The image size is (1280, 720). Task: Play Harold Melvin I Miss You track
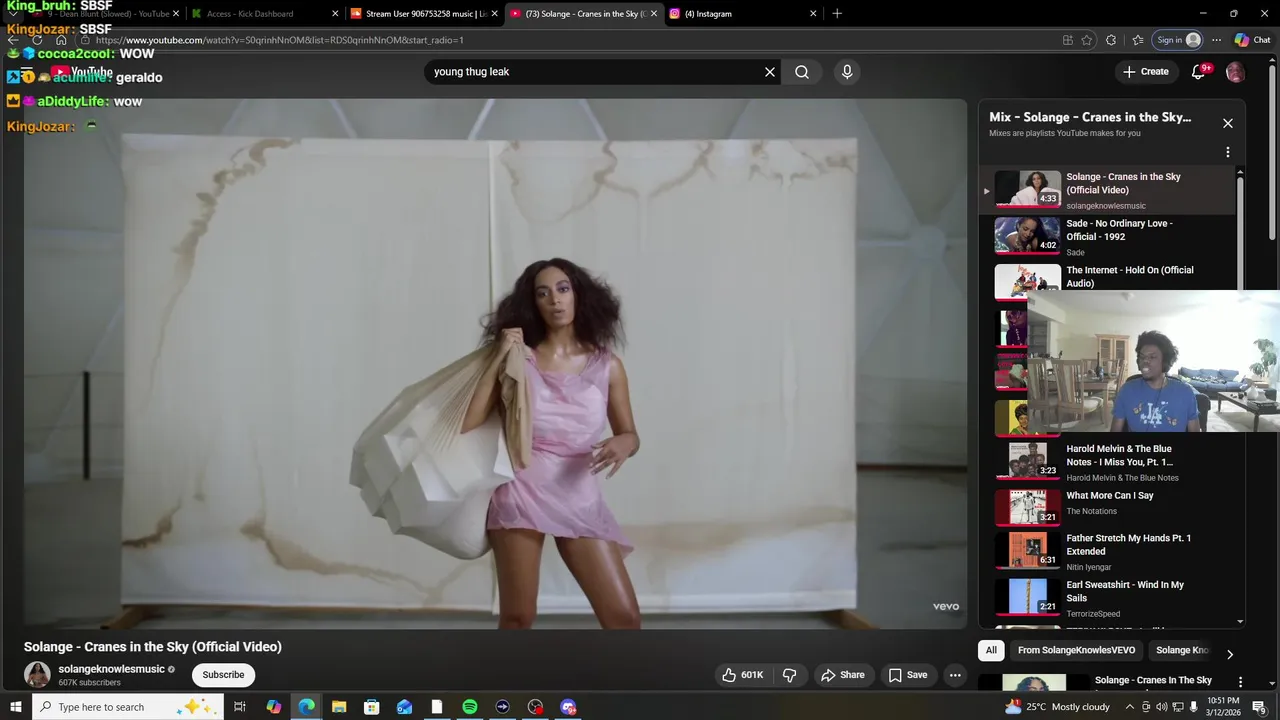[1108, 463]
